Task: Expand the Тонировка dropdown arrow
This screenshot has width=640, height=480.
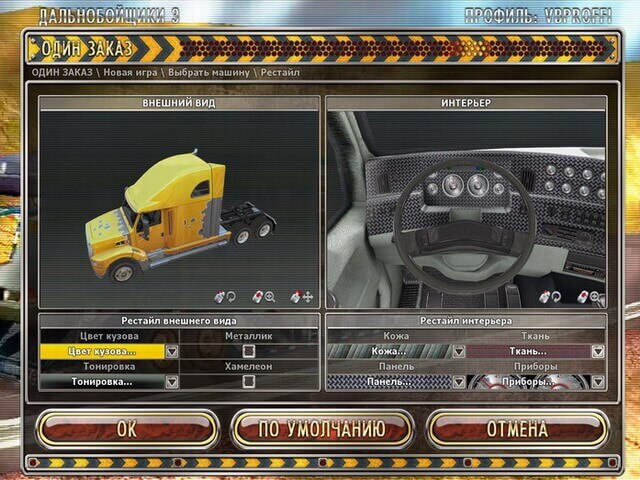Action: [x=171, y=382]
